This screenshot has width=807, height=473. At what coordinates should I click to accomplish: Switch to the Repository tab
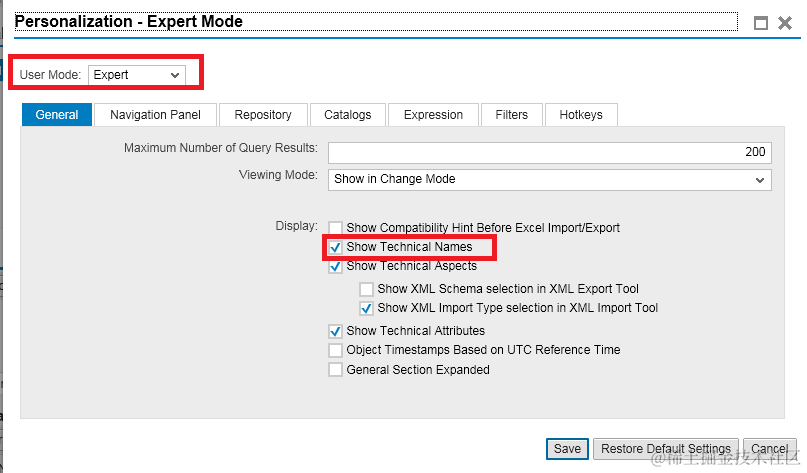[x=263, y=115]
